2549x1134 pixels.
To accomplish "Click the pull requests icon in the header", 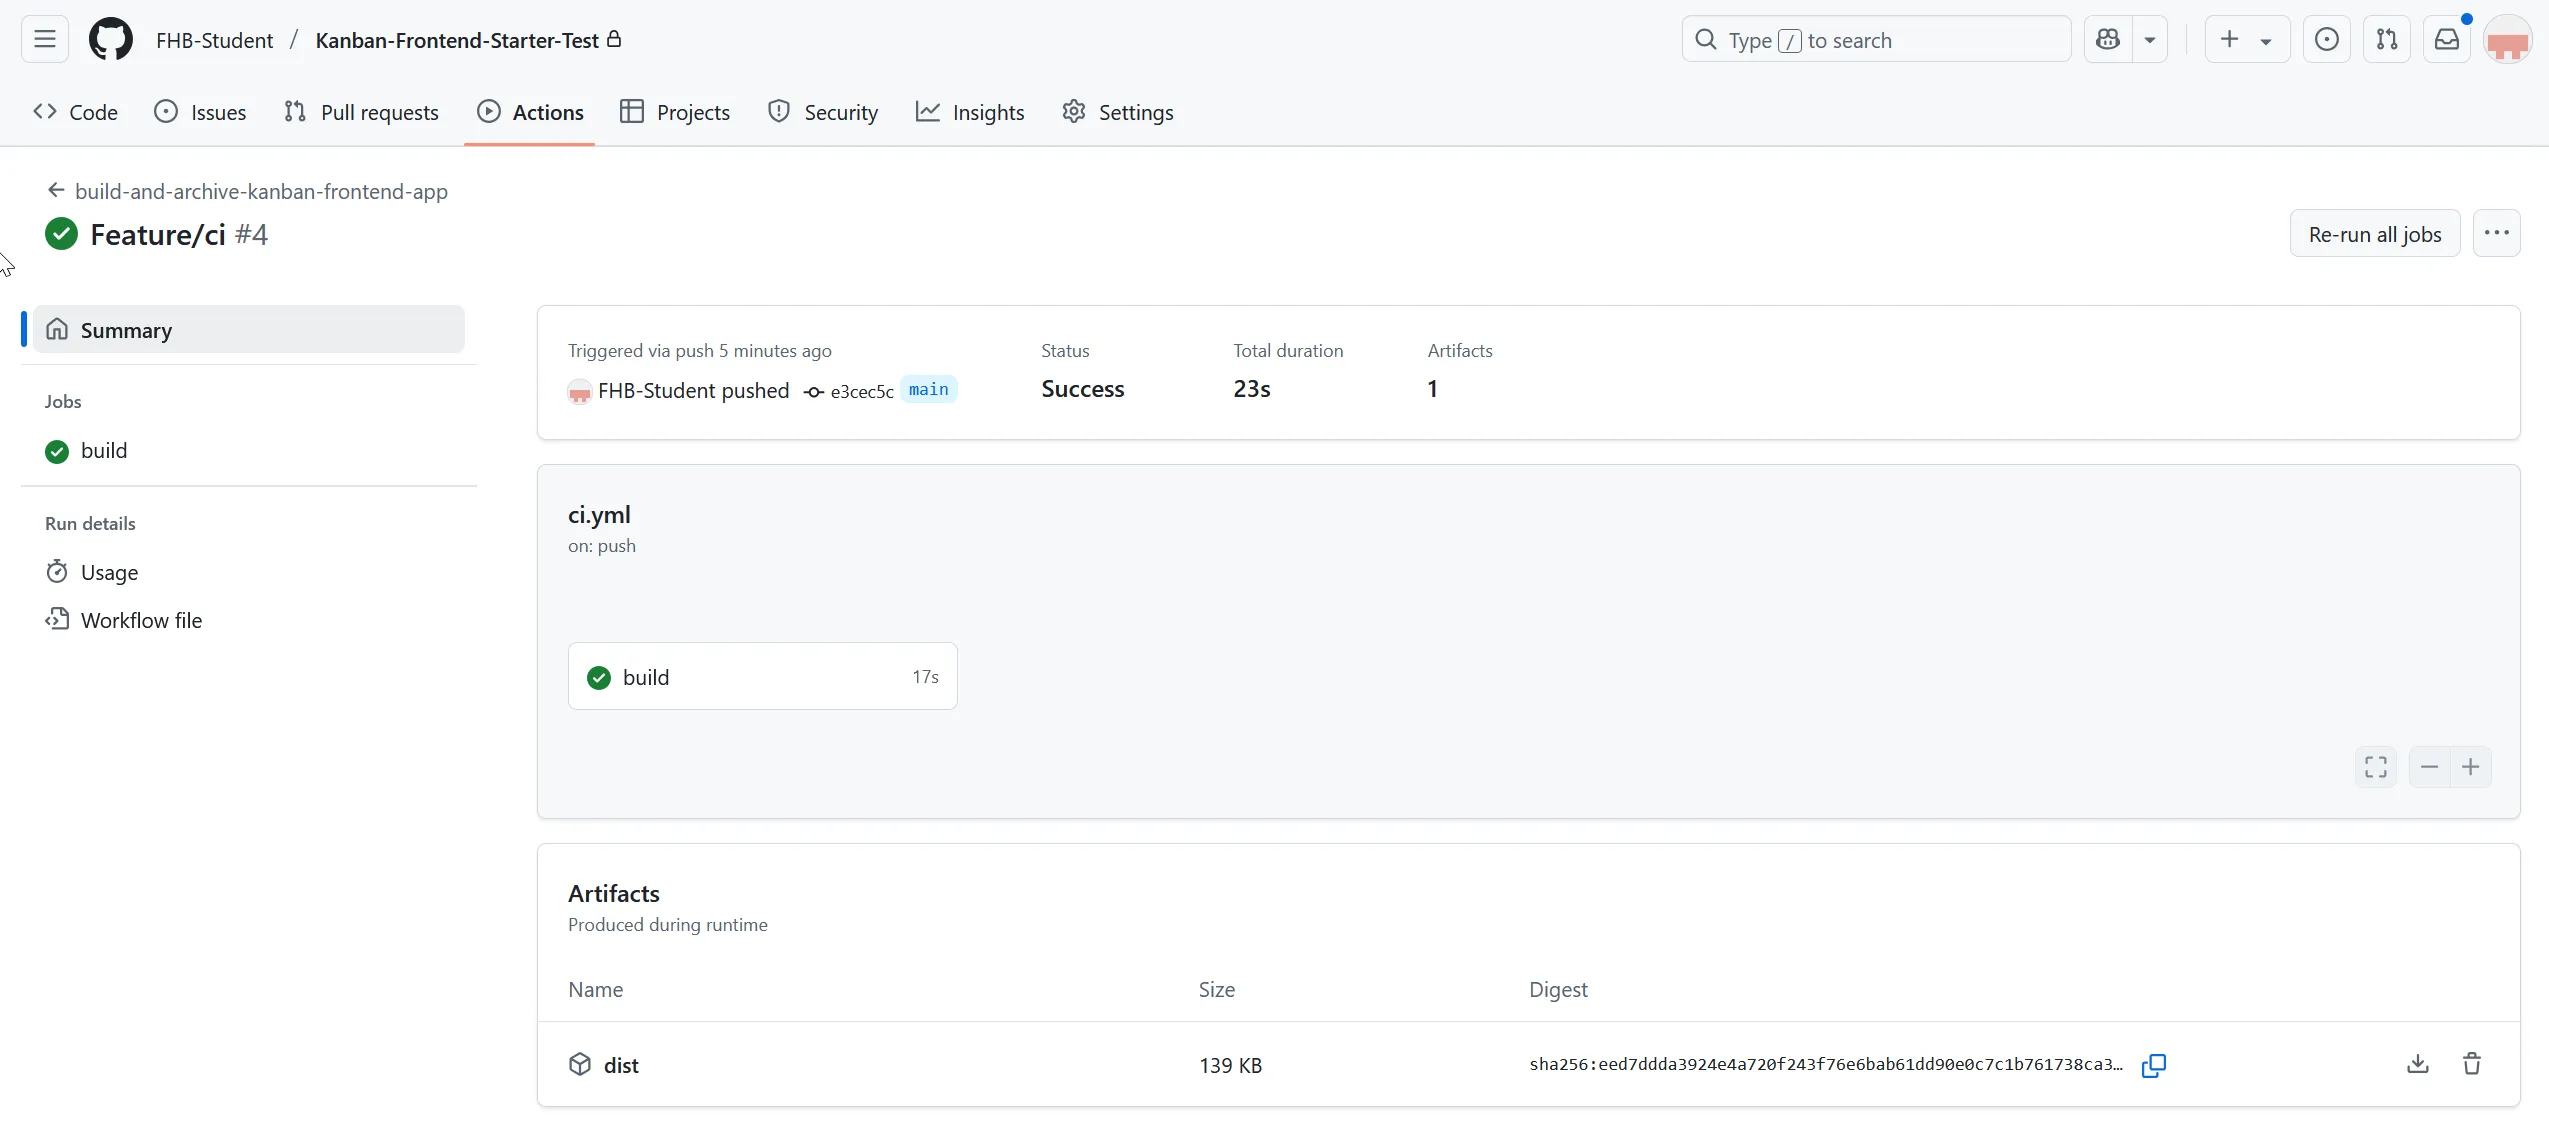I will 2388,39.
